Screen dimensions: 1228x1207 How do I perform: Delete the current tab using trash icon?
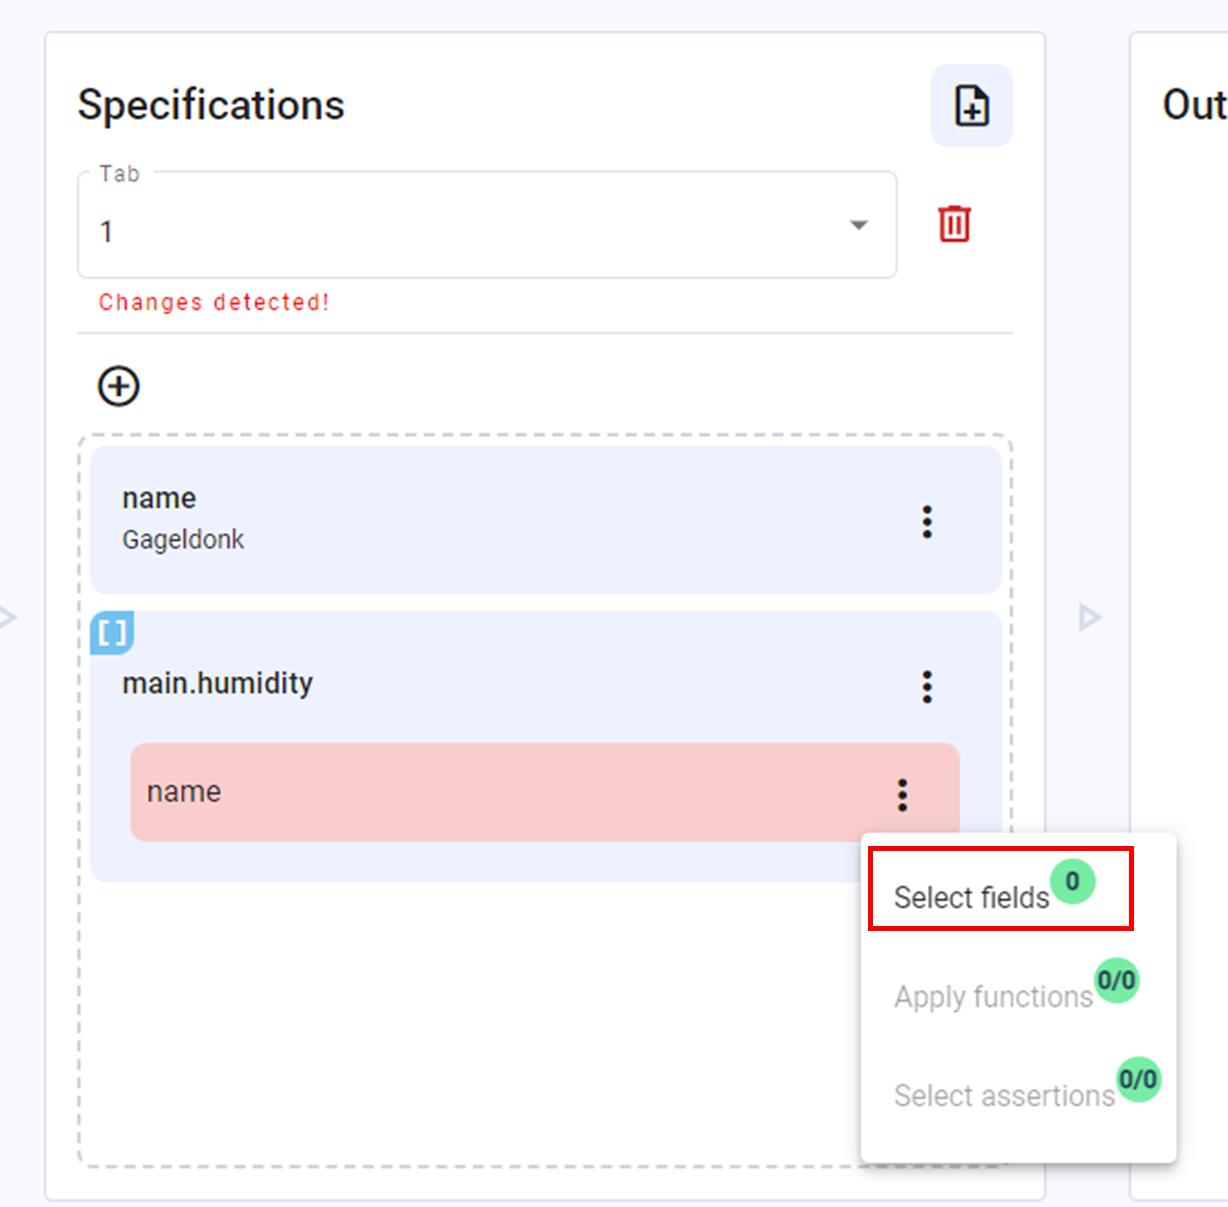954,224
